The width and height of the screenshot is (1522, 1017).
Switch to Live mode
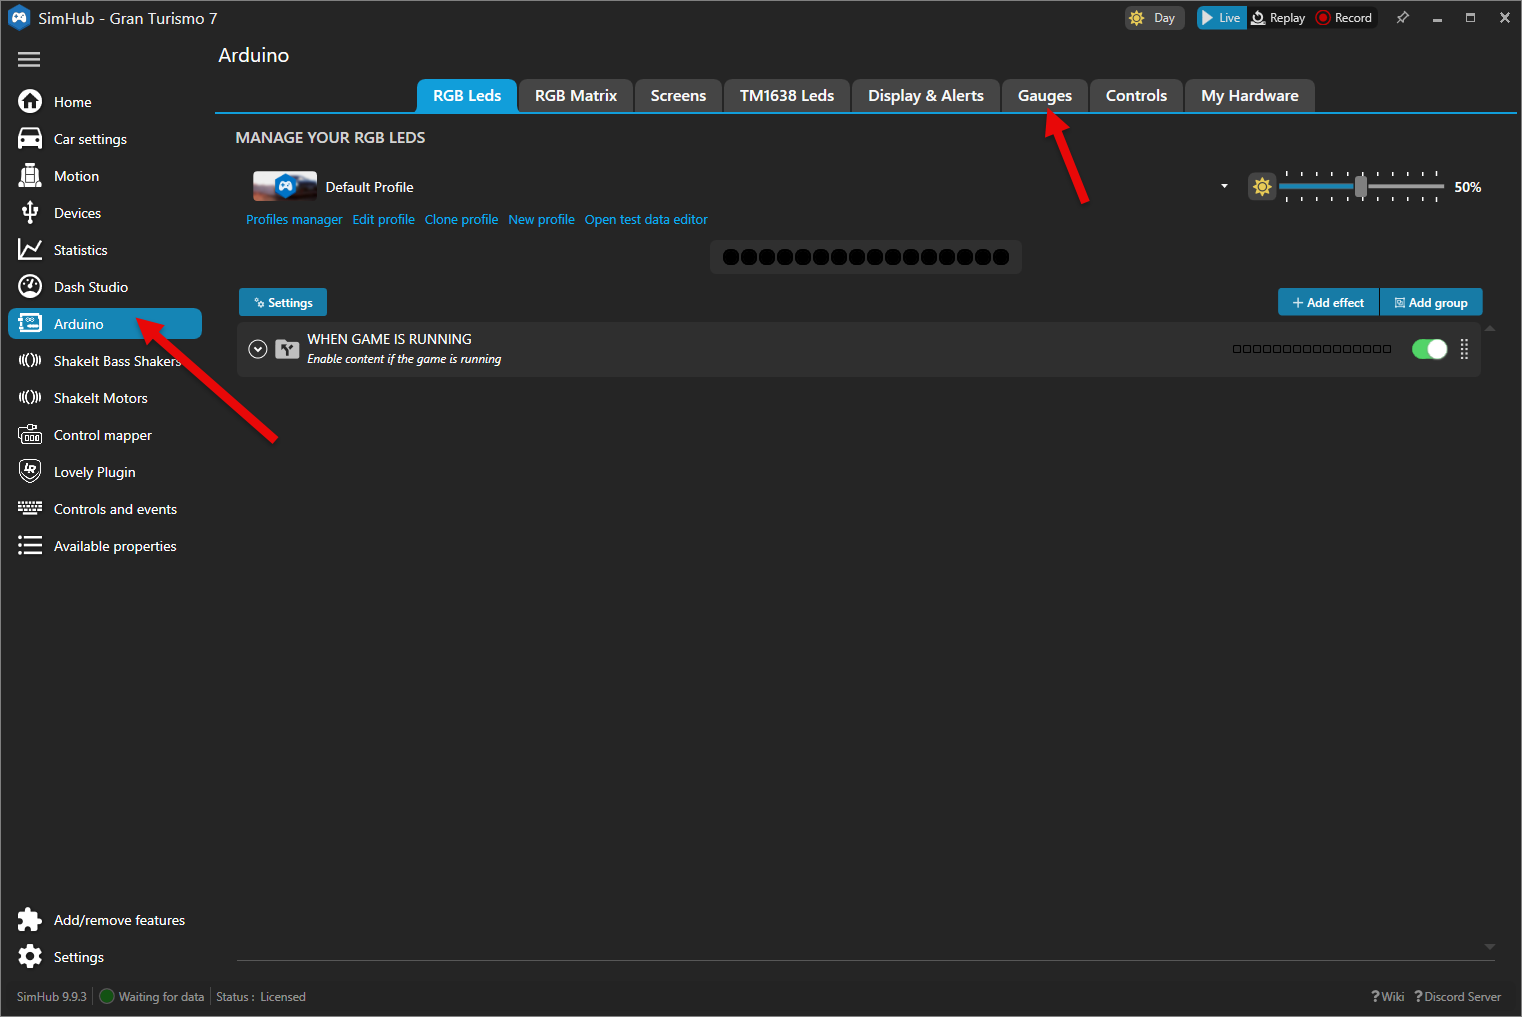1221,18
